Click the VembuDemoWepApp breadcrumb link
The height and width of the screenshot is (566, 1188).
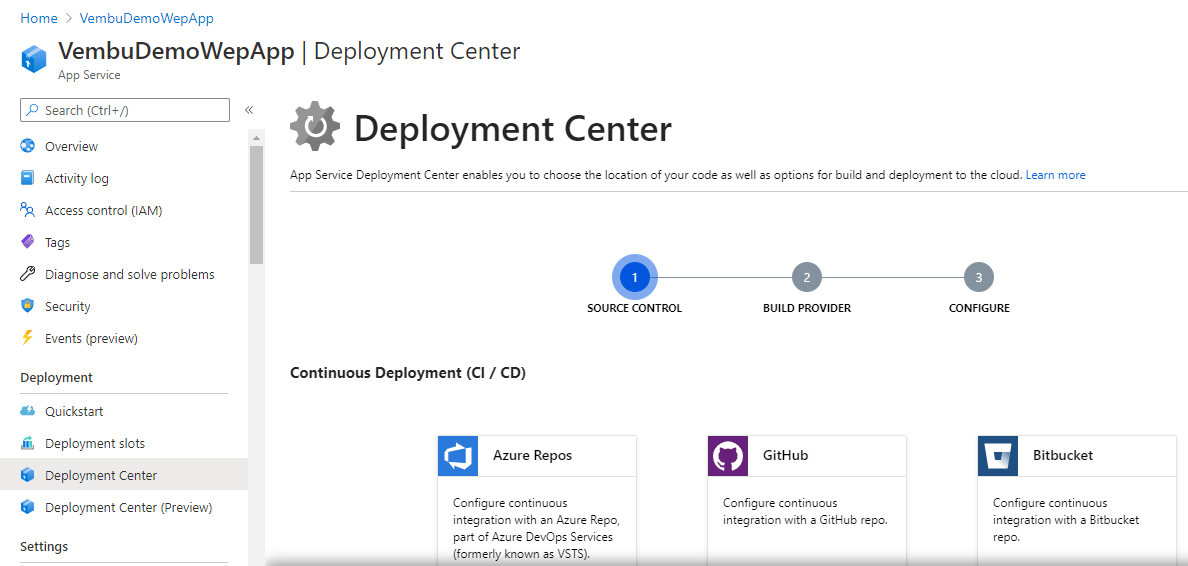click(146, 17)
